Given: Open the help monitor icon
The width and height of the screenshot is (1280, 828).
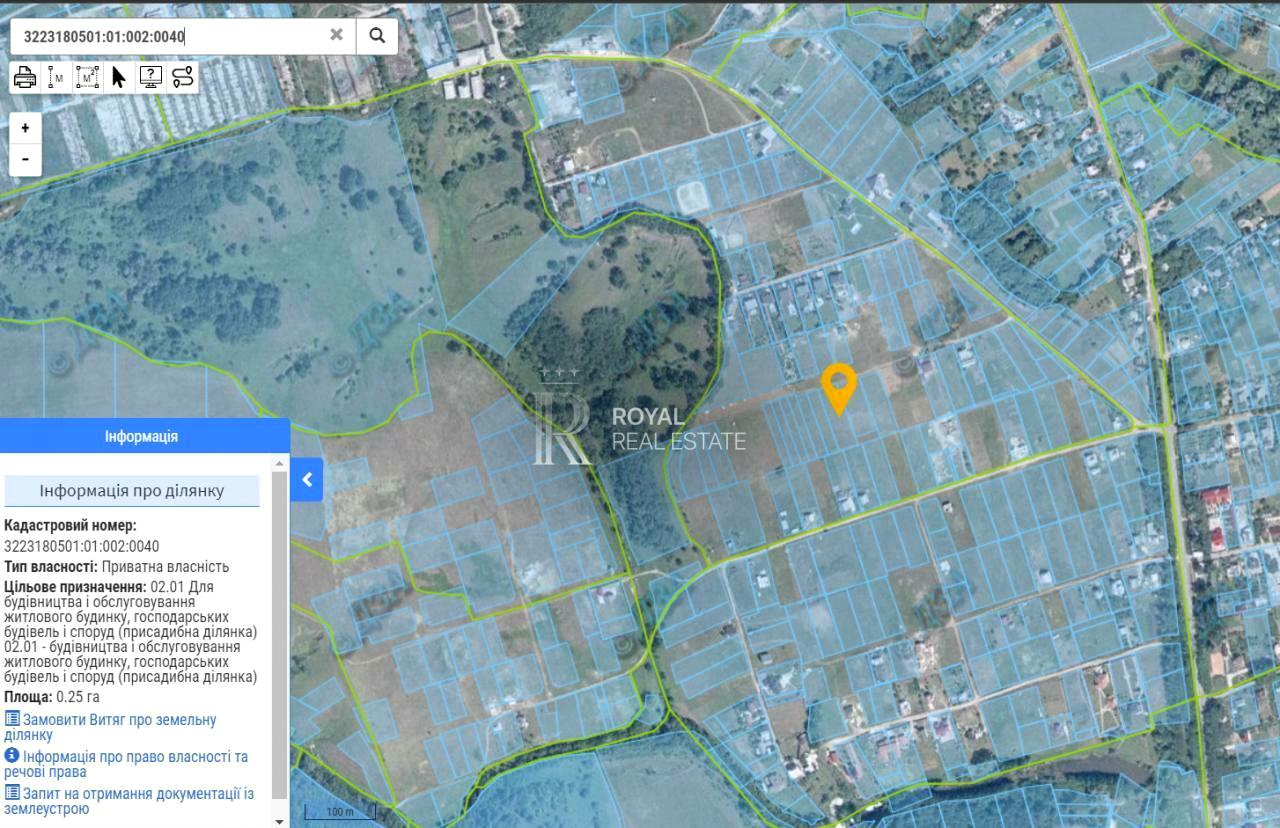Looking at the screenshot, I should [151, 77].
